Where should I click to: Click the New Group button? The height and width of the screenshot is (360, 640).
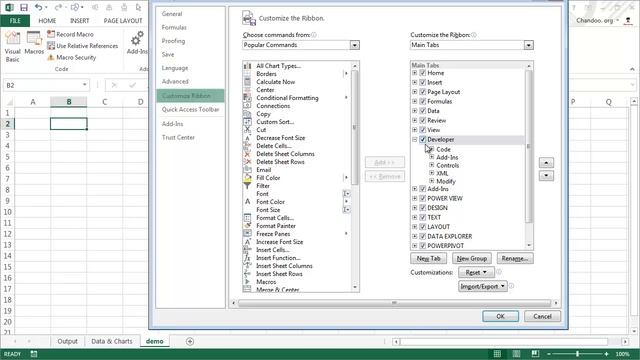pyautogui.click(x=471, y=258)
